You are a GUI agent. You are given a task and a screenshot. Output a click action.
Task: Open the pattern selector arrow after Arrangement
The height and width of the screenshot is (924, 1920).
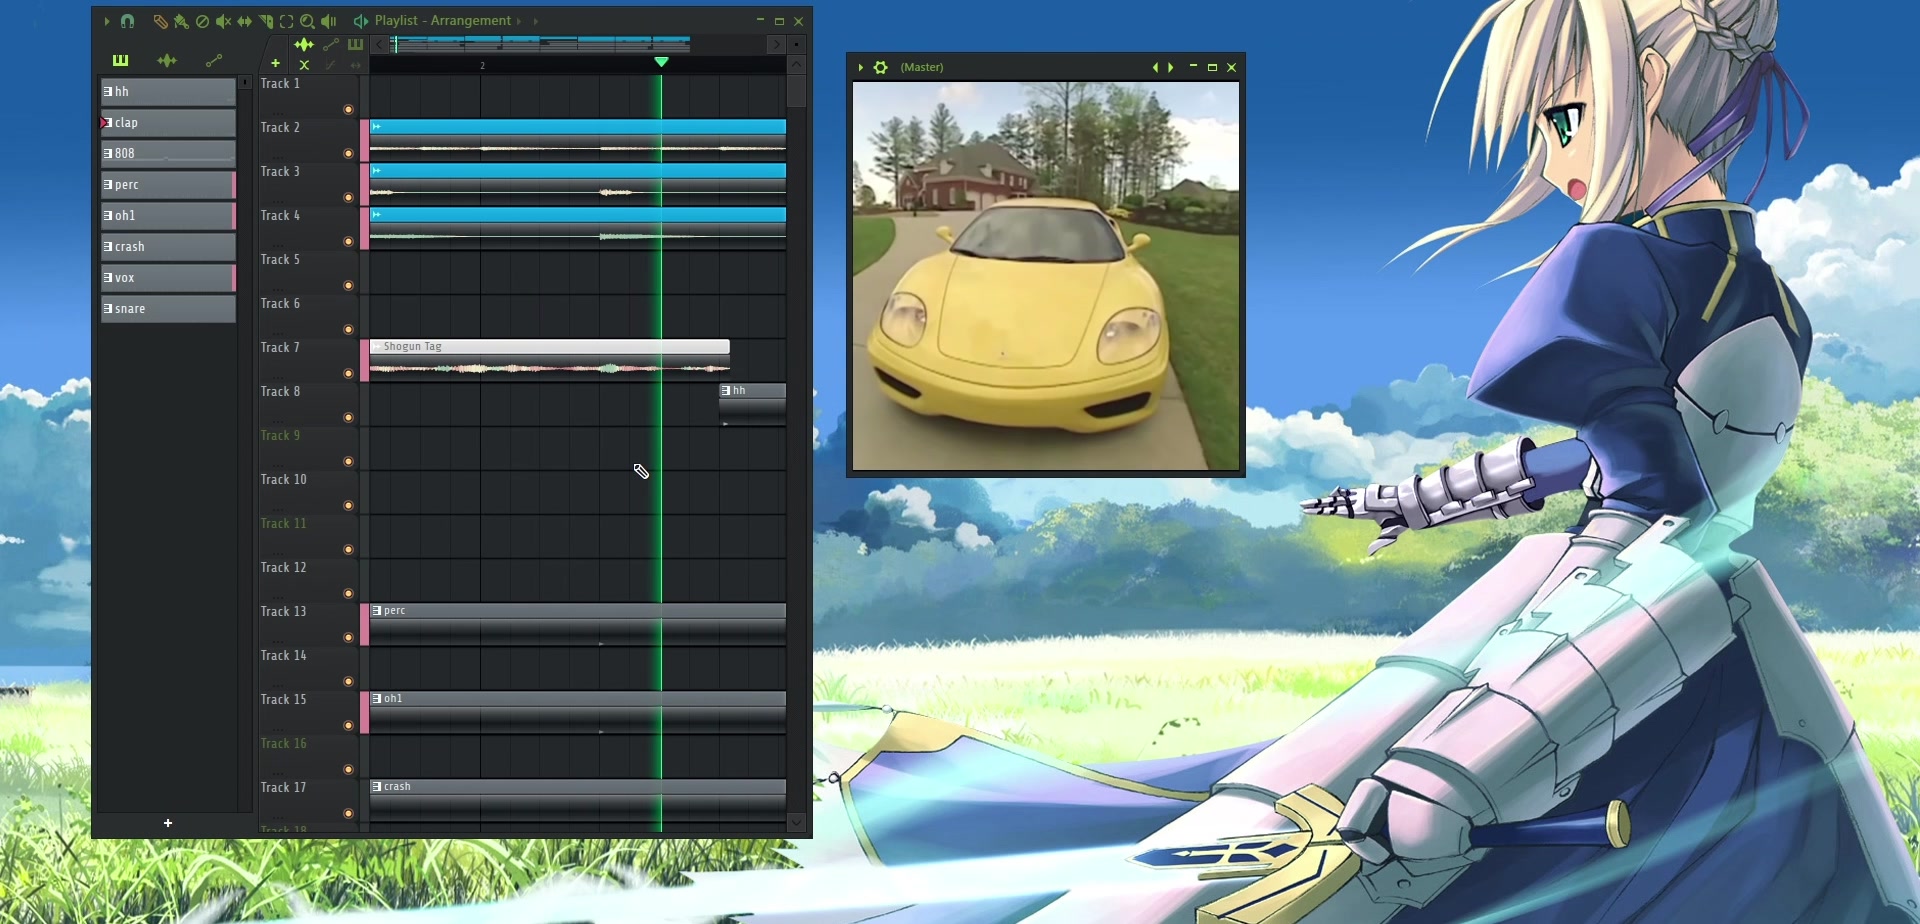(536, 21)
